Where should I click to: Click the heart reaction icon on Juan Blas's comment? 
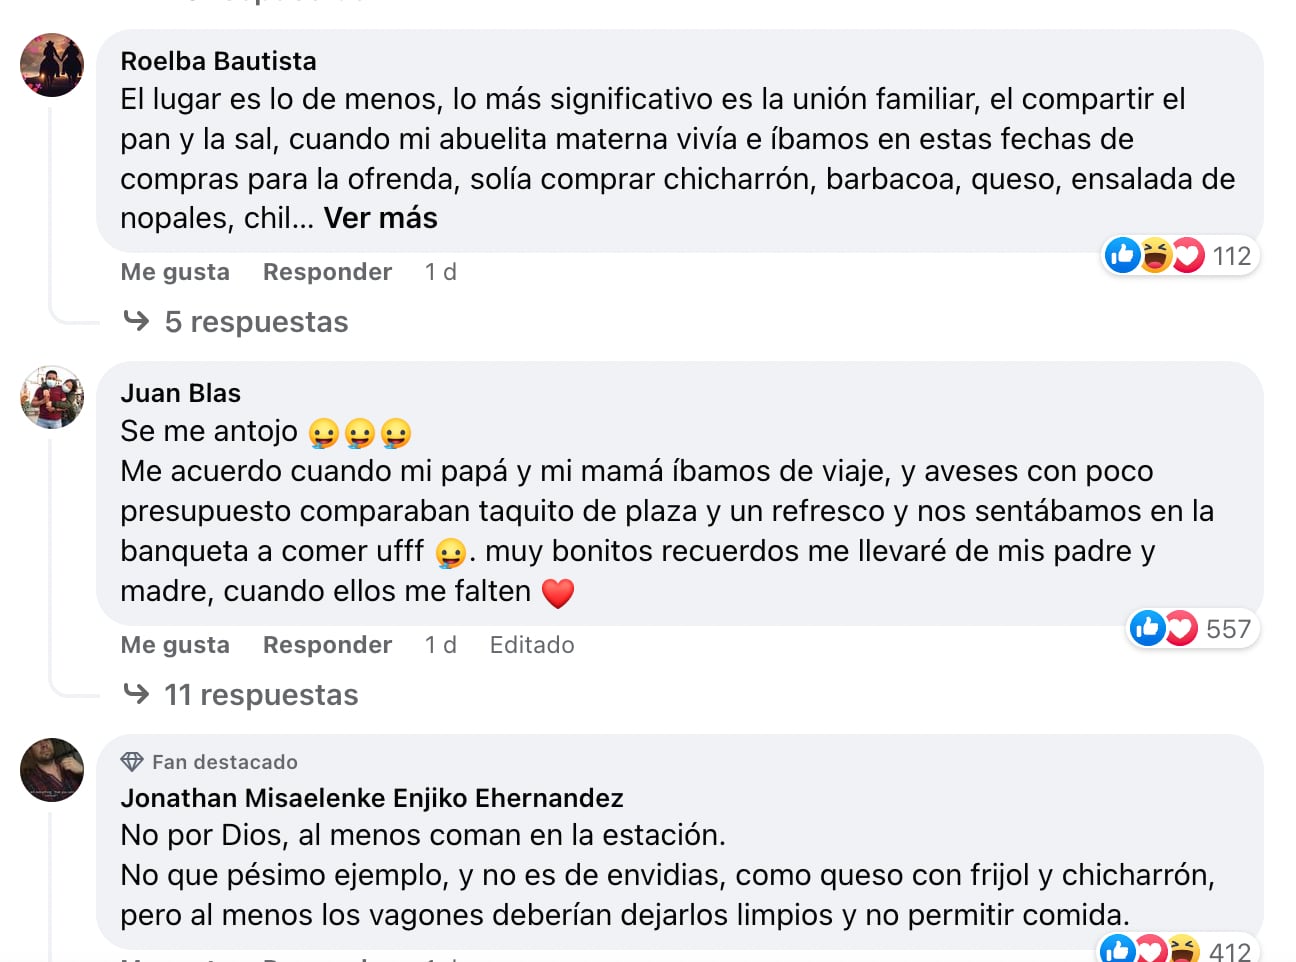[1181, 629]
